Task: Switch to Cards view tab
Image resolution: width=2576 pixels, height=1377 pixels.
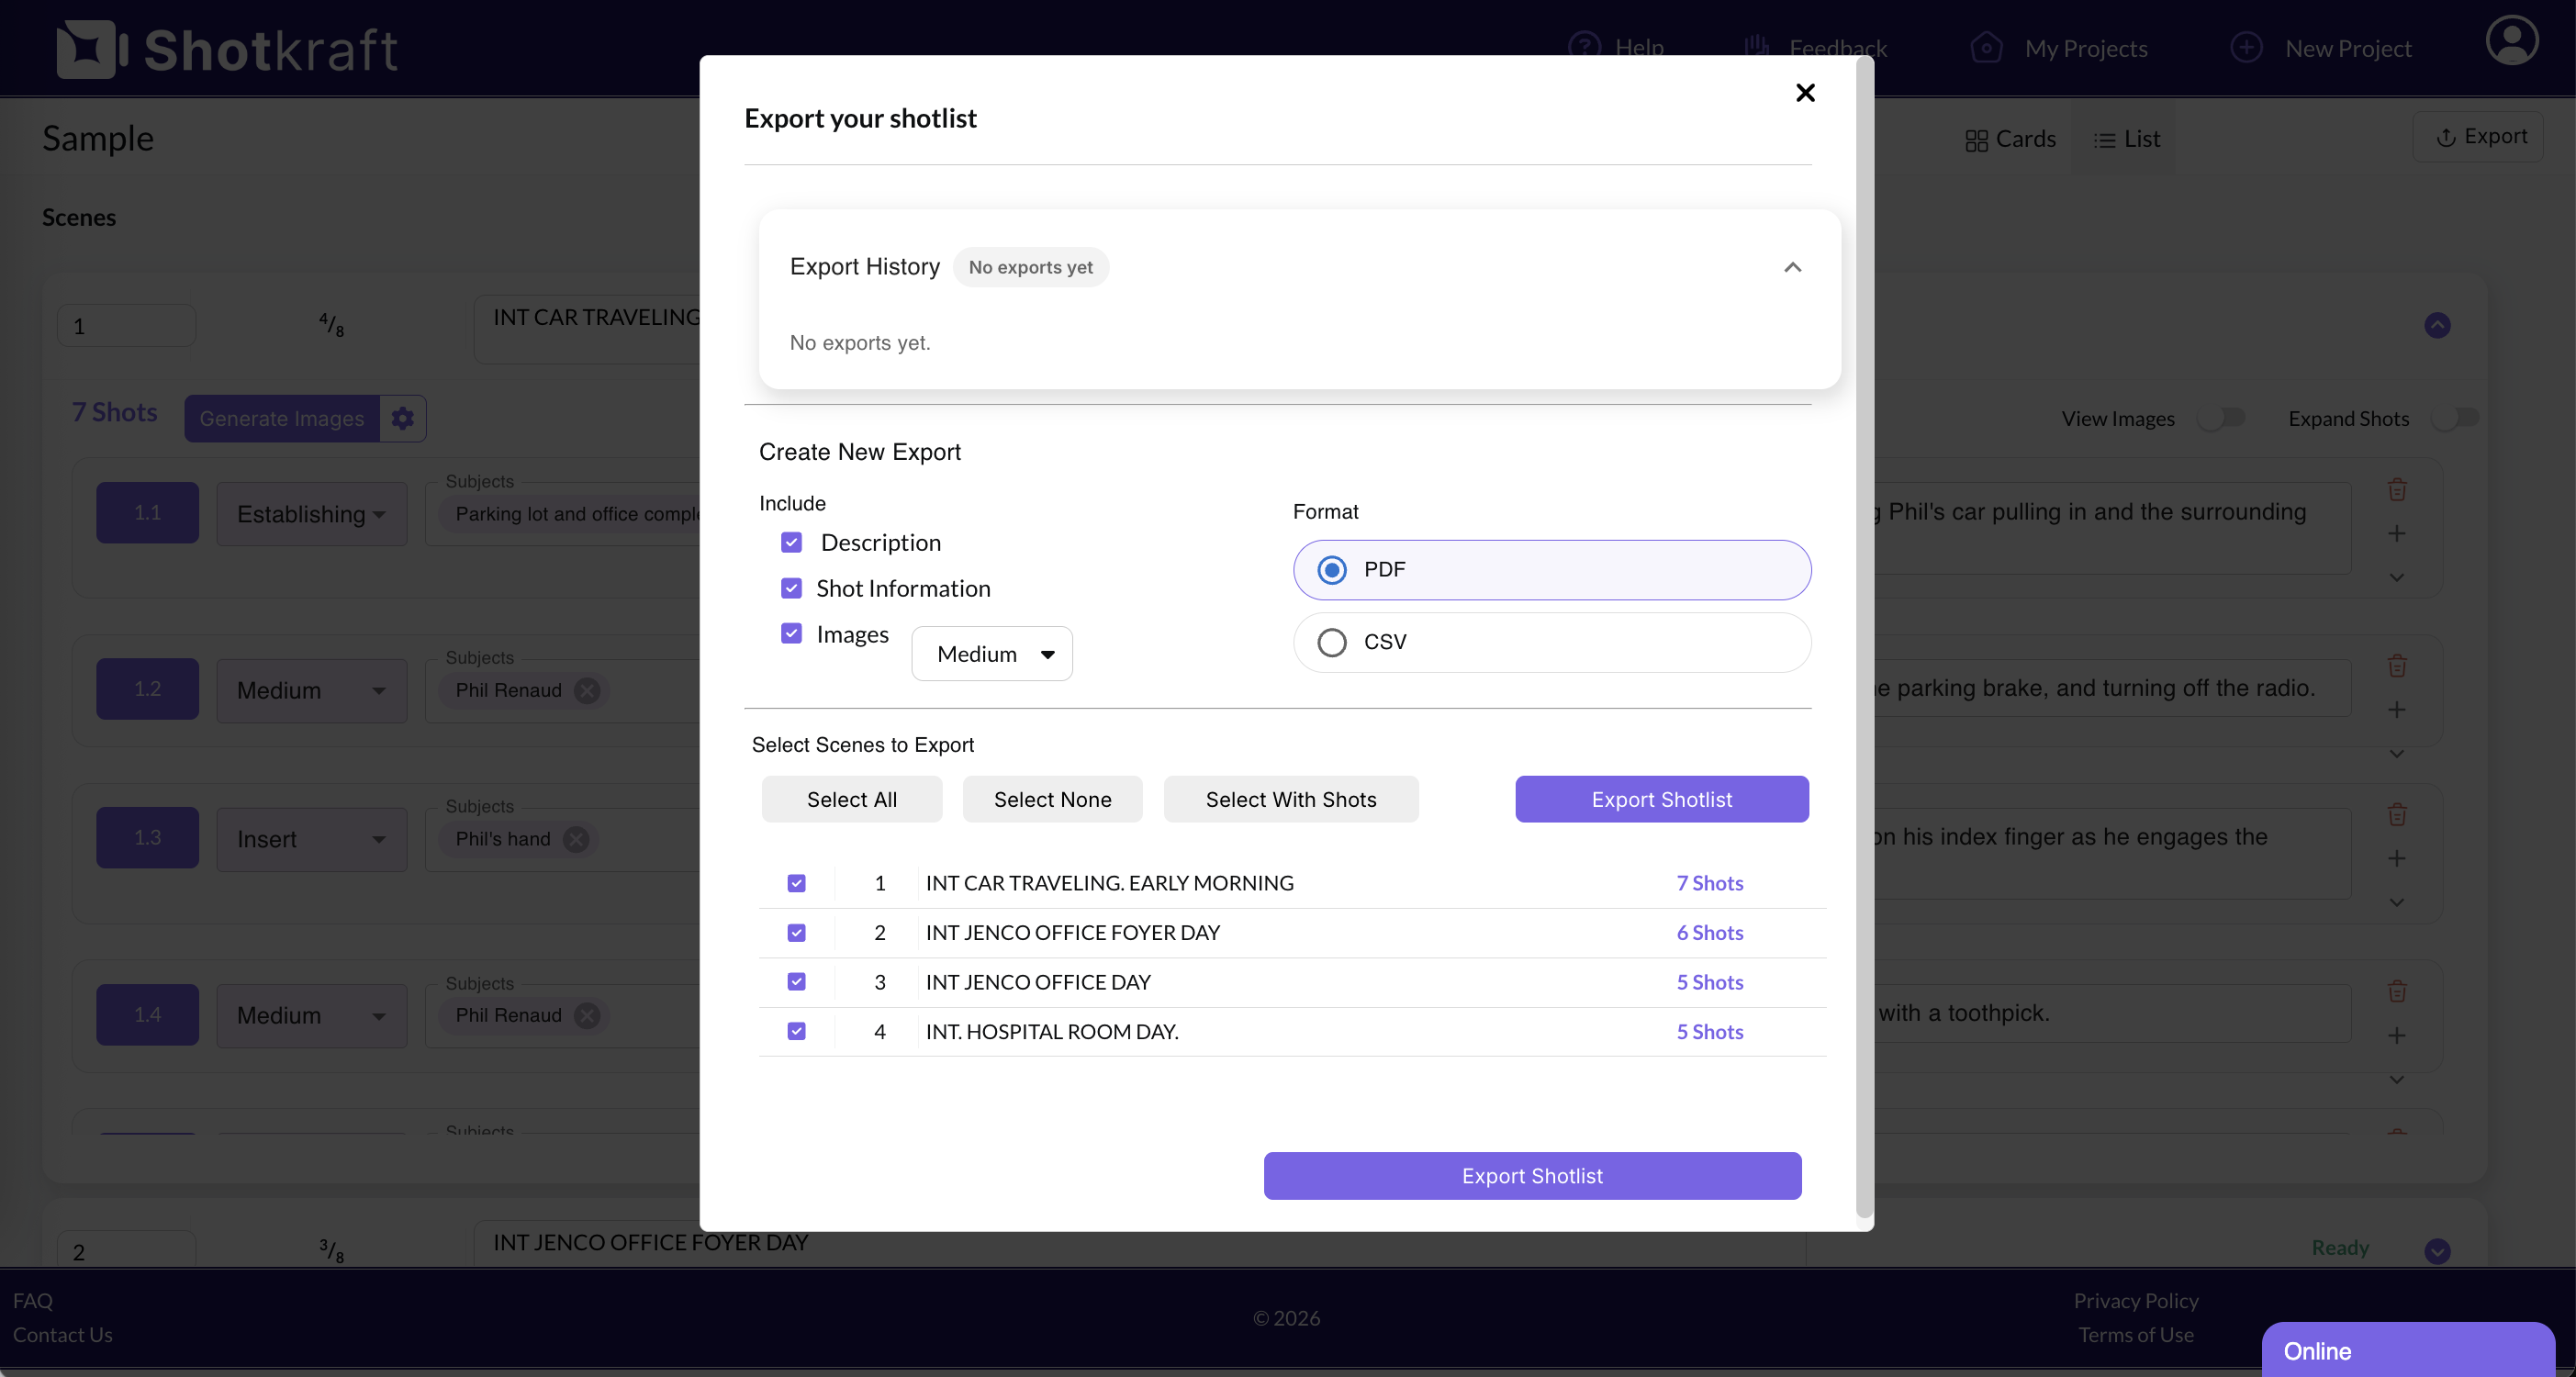Action: point(2010,139)
